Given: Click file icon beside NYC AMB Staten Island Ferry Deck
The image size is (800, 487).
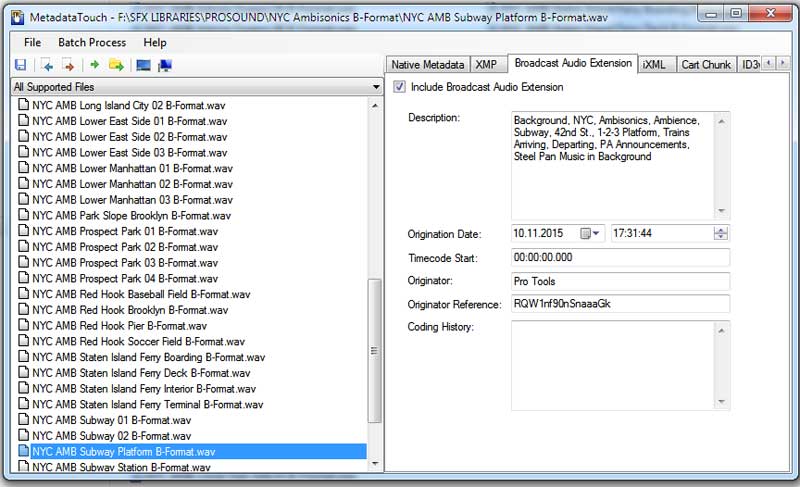Looking at the screenshot, I should [23, 373].
